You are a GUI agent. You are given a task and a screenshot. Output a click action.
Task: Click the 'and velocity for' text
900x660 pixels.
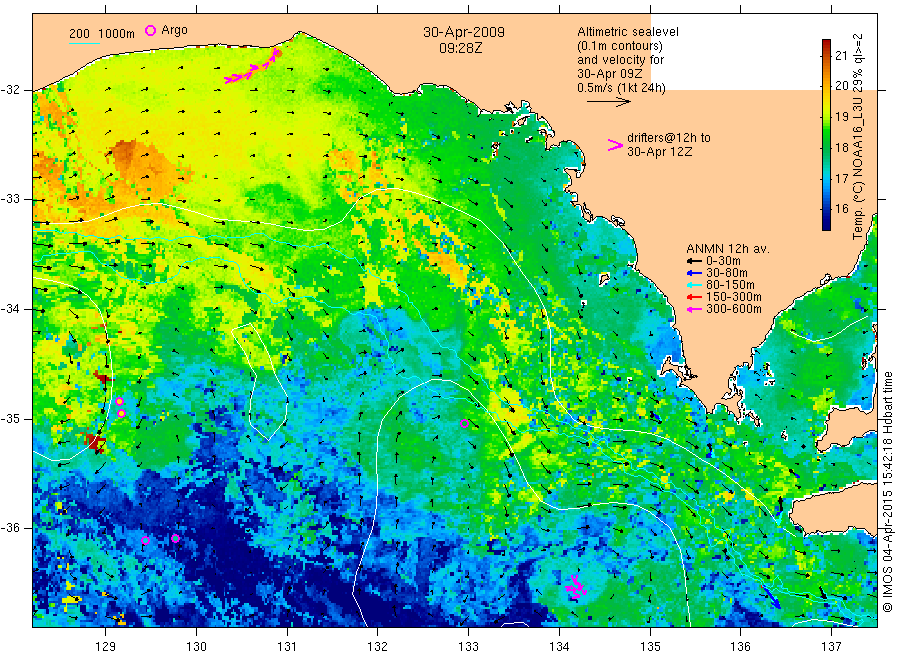620,60
